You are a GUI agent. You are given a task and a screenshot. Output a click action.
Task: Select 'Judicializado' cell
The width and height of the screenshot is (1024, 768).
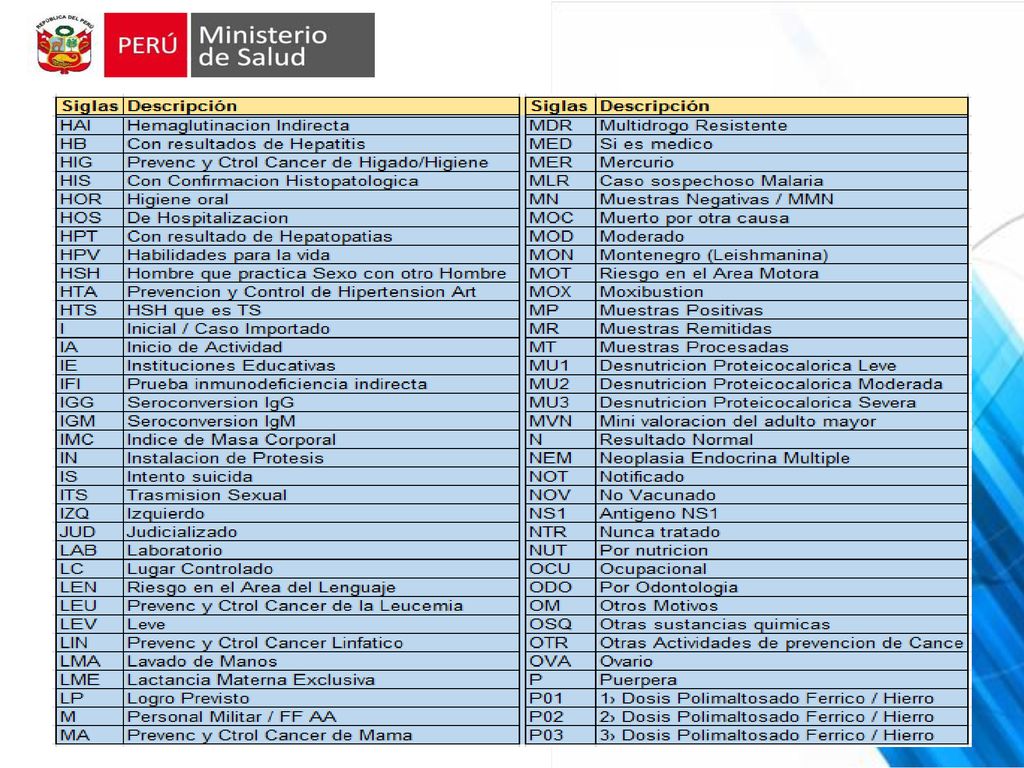click(x=321, y=532)
